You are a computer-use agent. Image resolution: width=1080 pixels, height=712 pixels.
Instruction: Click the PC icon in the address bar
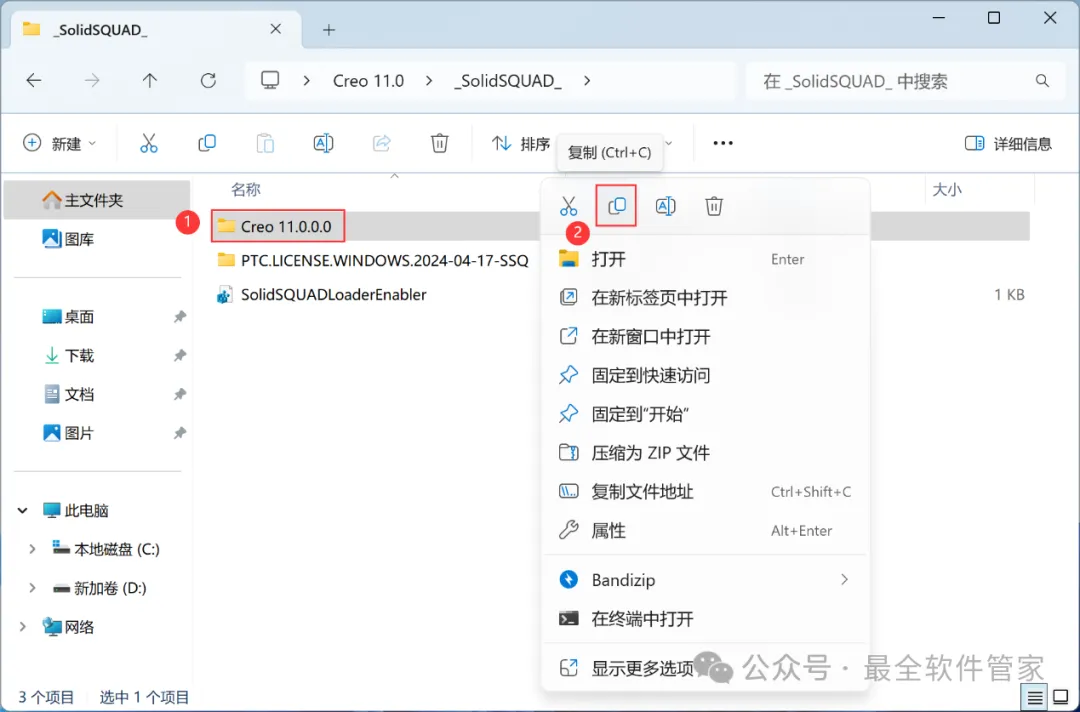(x=270, y=81)
